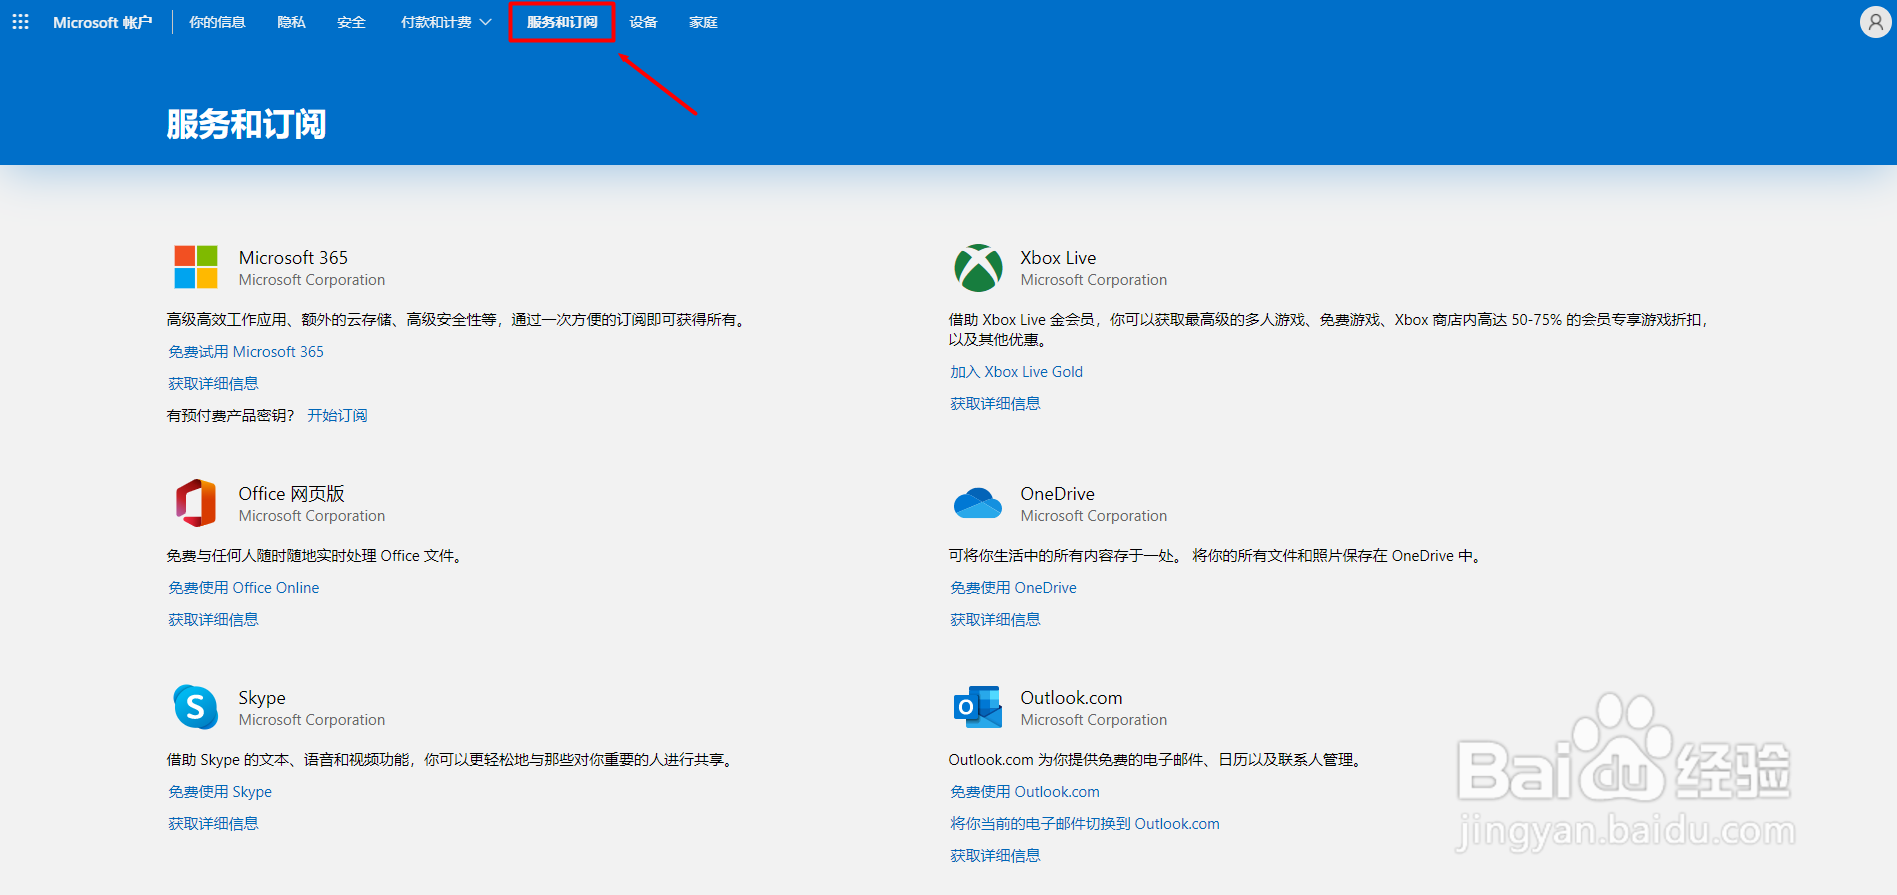Click 获取详细信息 under Outlook.com
This screenshot has width=1897, height=895.
tap(995, 856)
